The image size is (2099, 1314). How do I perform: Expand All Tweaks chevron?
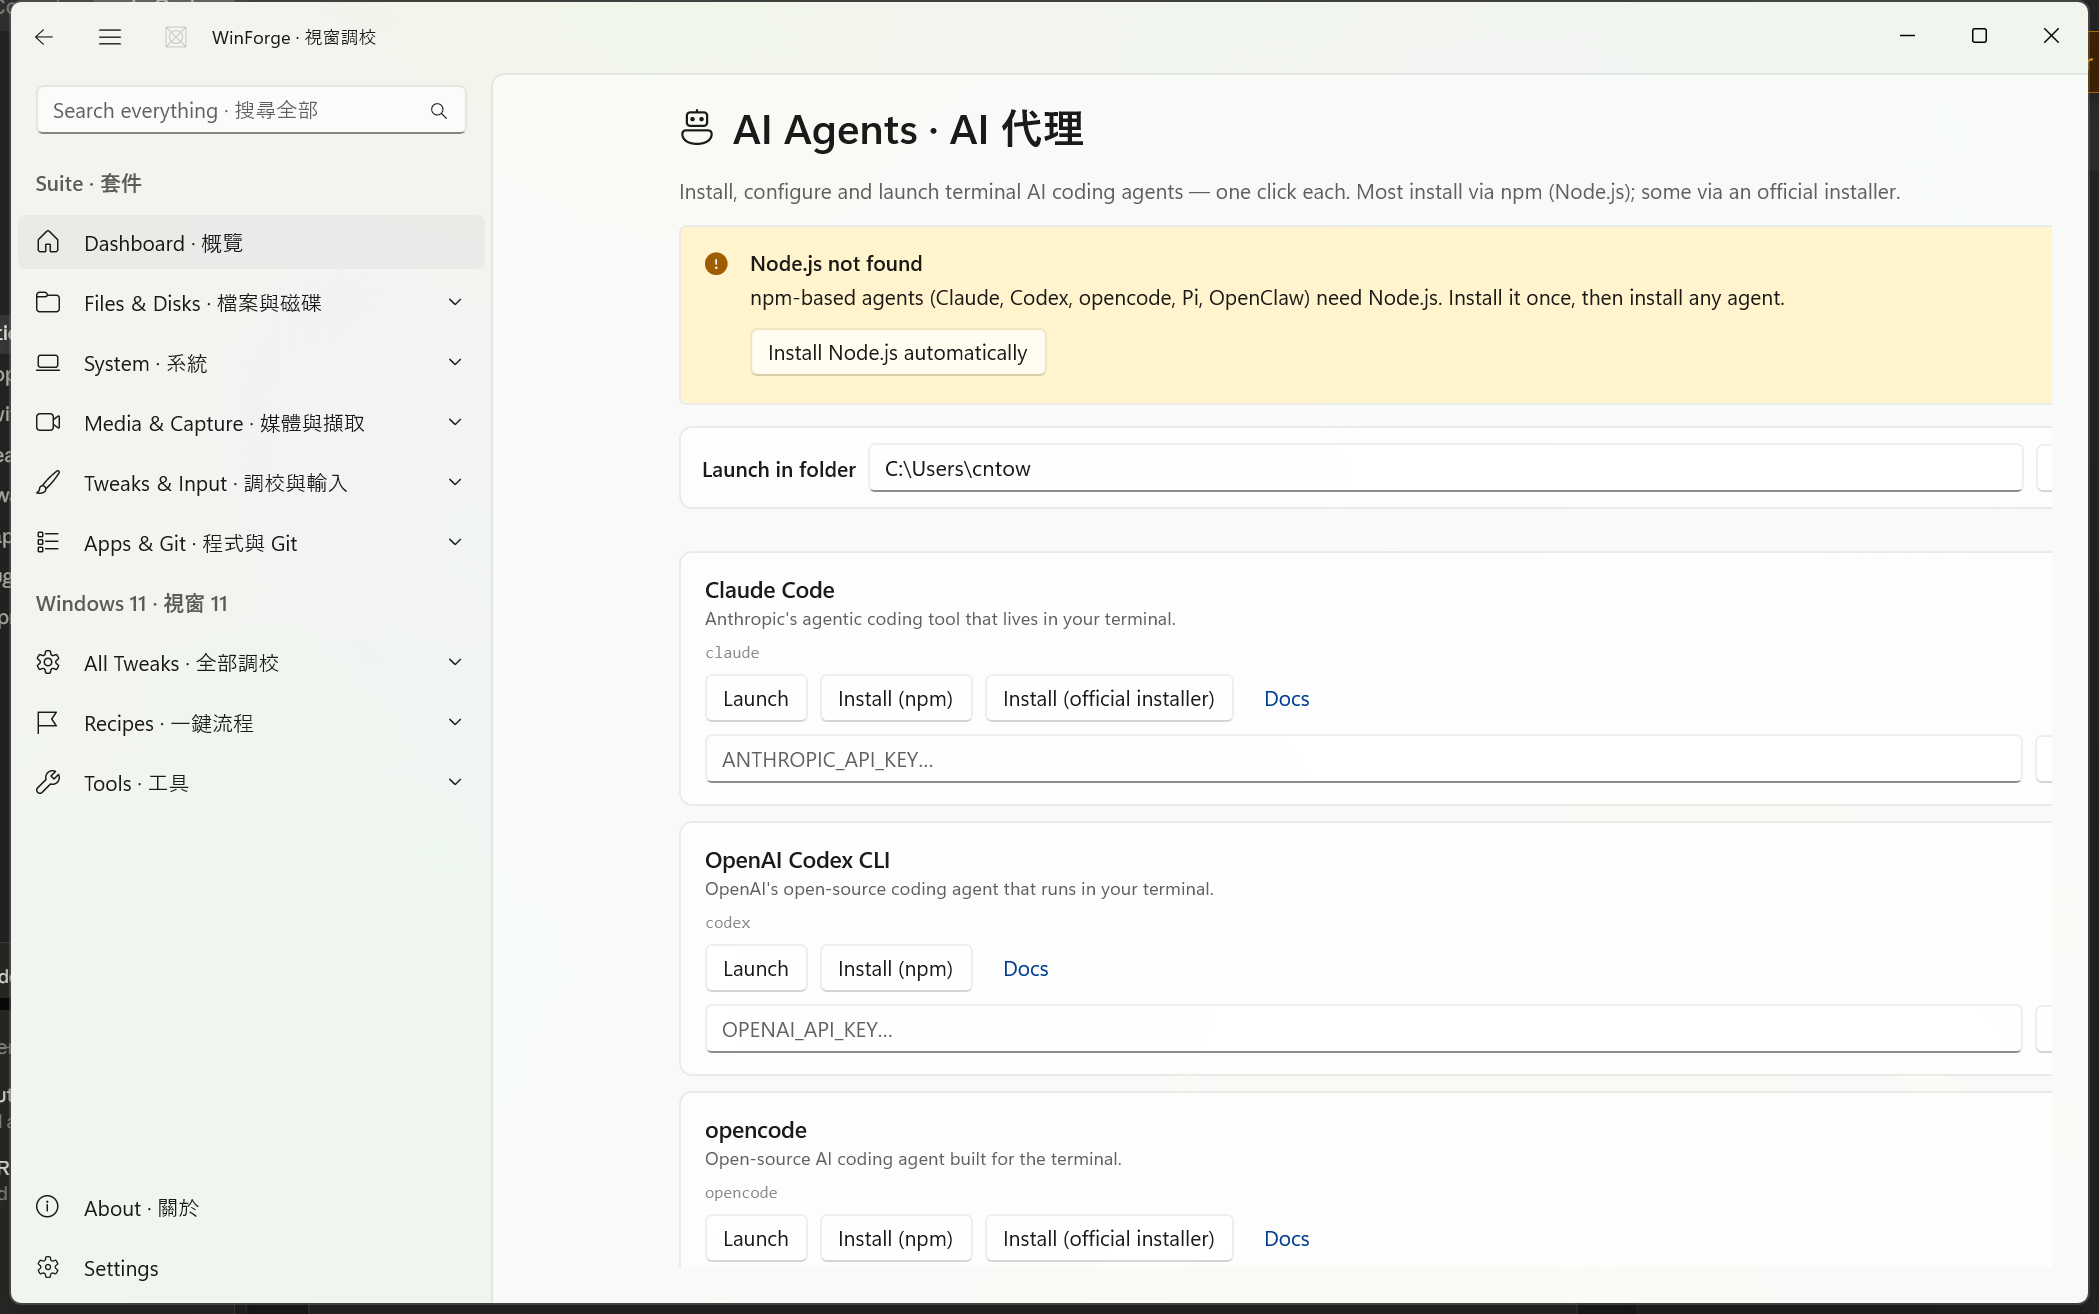[455, 663]
